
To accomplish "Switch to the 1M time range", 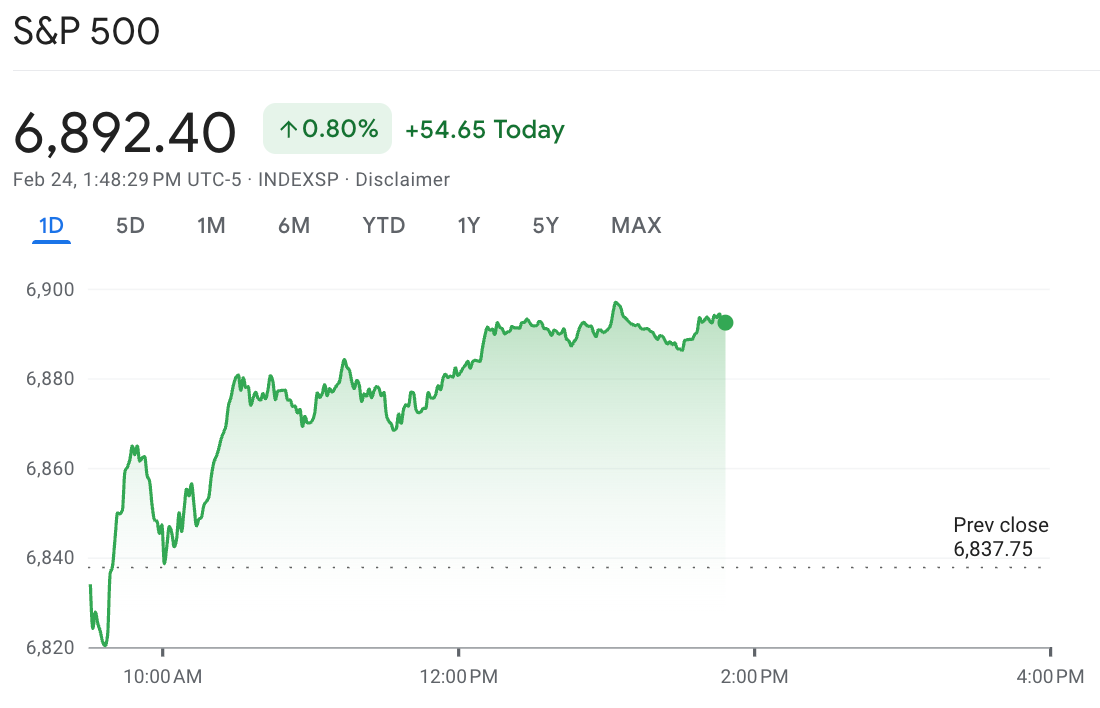I will [x=211, y=226].
